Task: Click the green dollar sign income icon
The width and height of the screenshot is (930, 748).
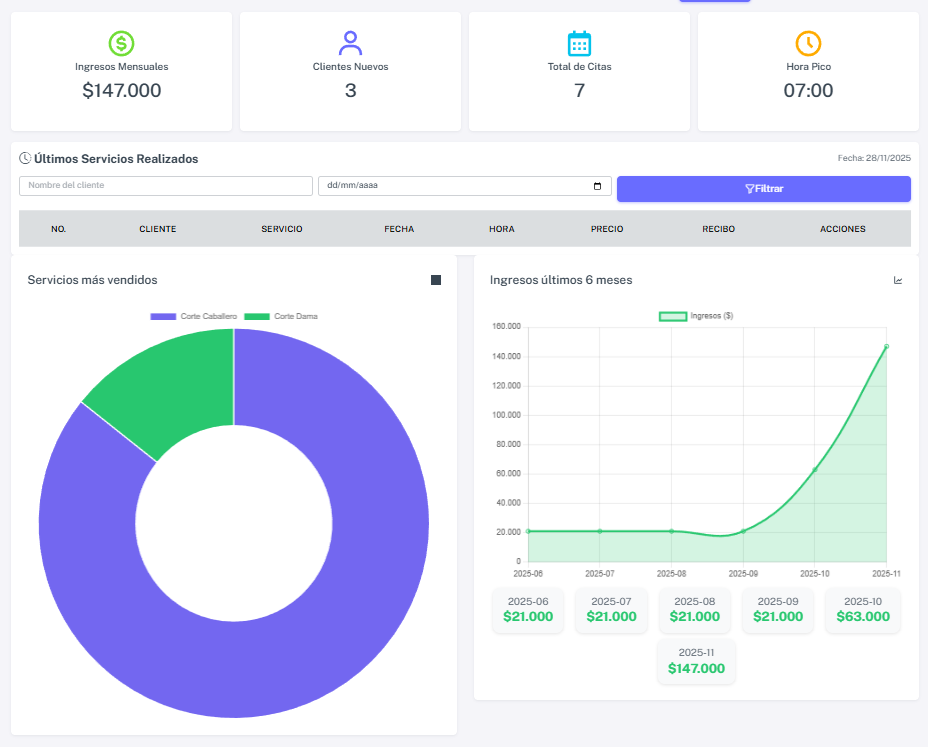Action: pos(121,43)
